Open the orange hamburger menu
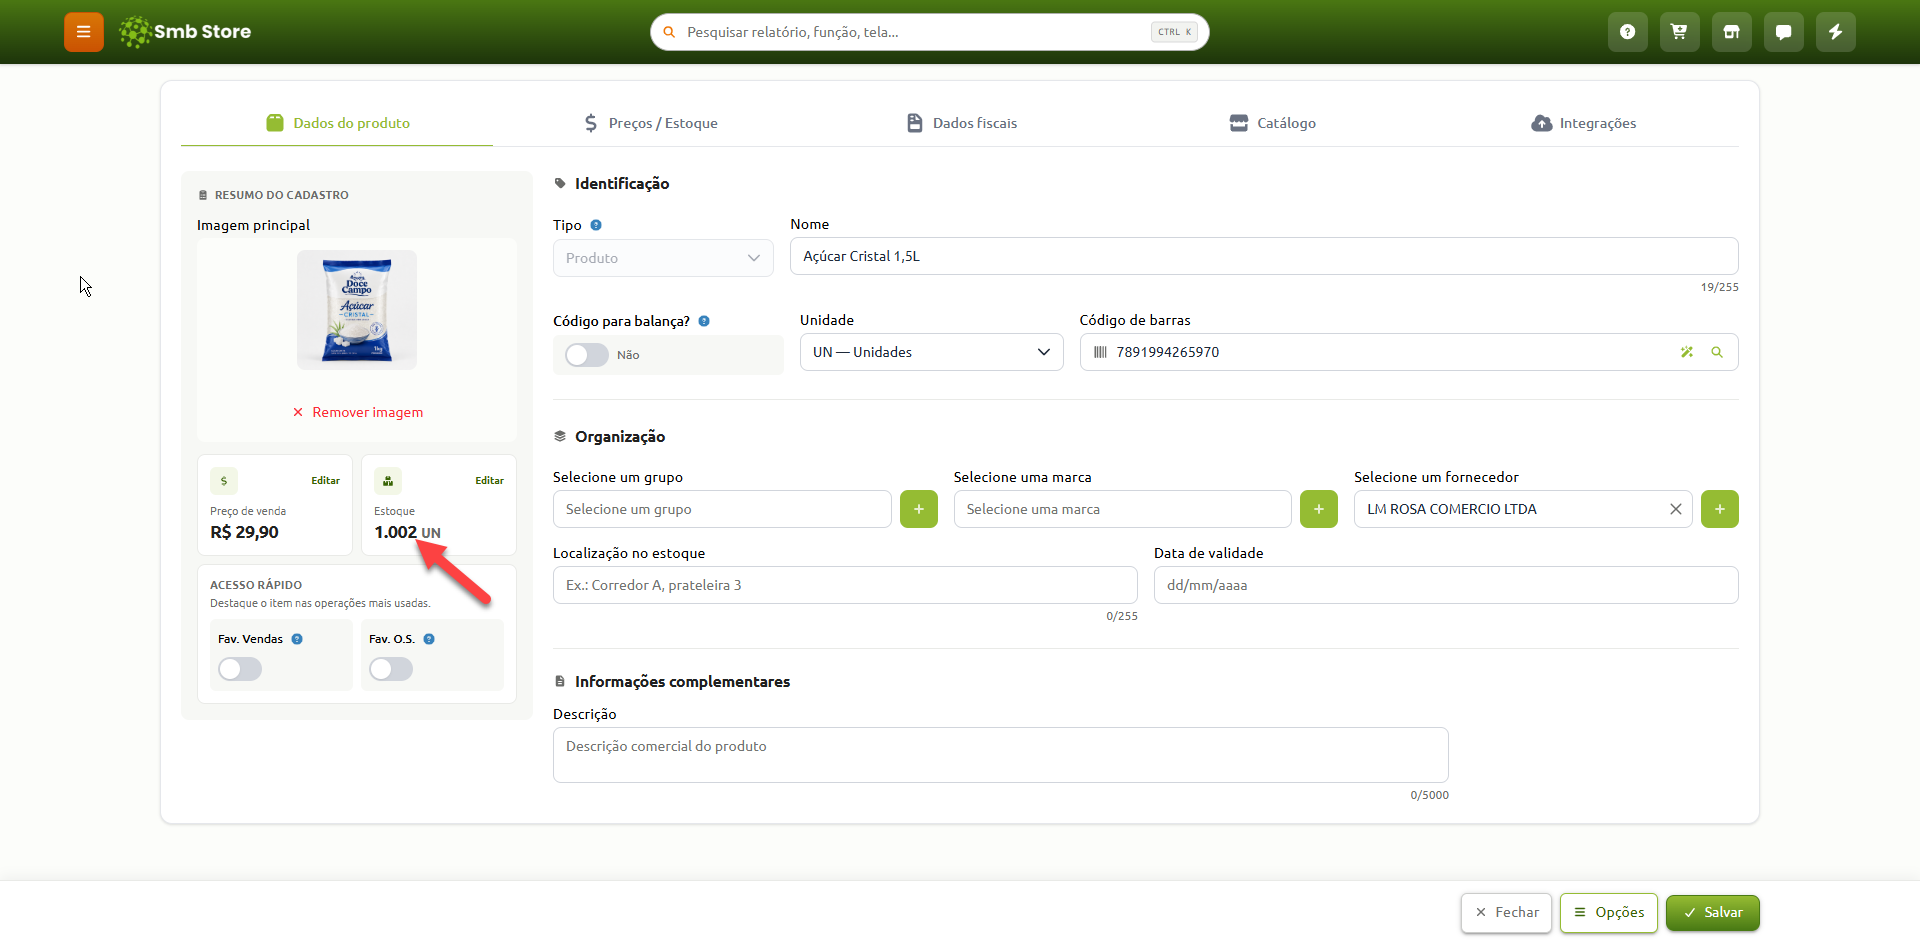1920x945 pixels. (84, 32)
